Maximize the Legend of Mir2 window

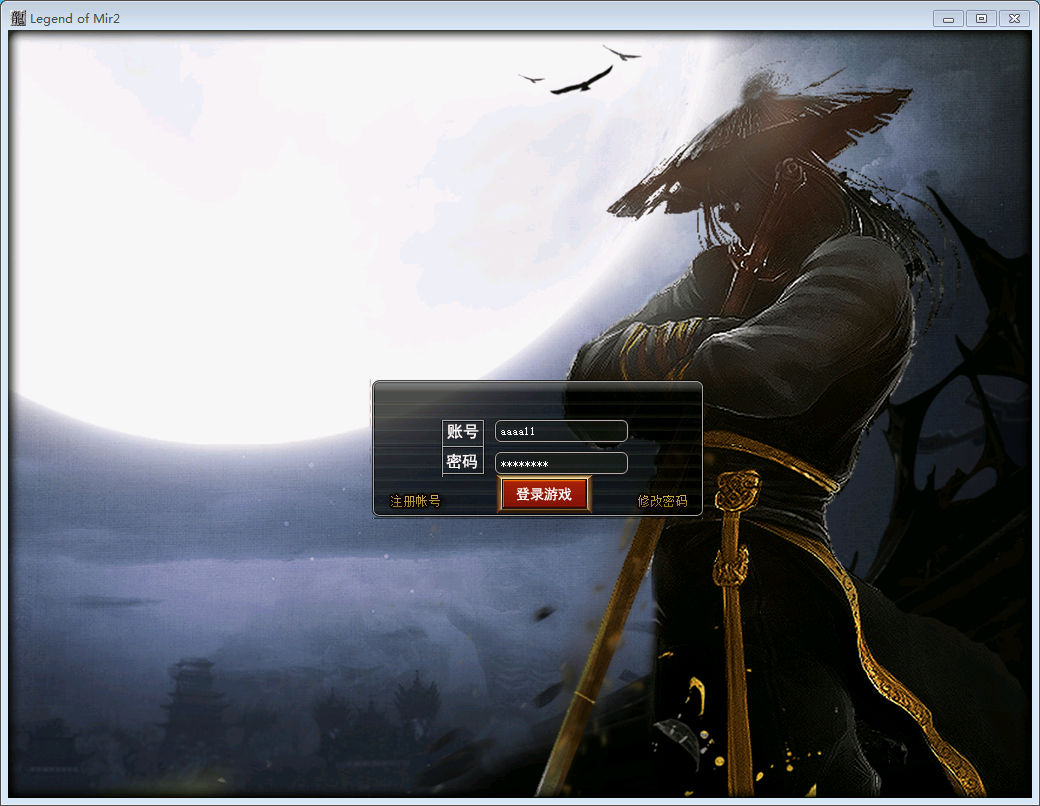pyautogui.click(x=981, y=18)
